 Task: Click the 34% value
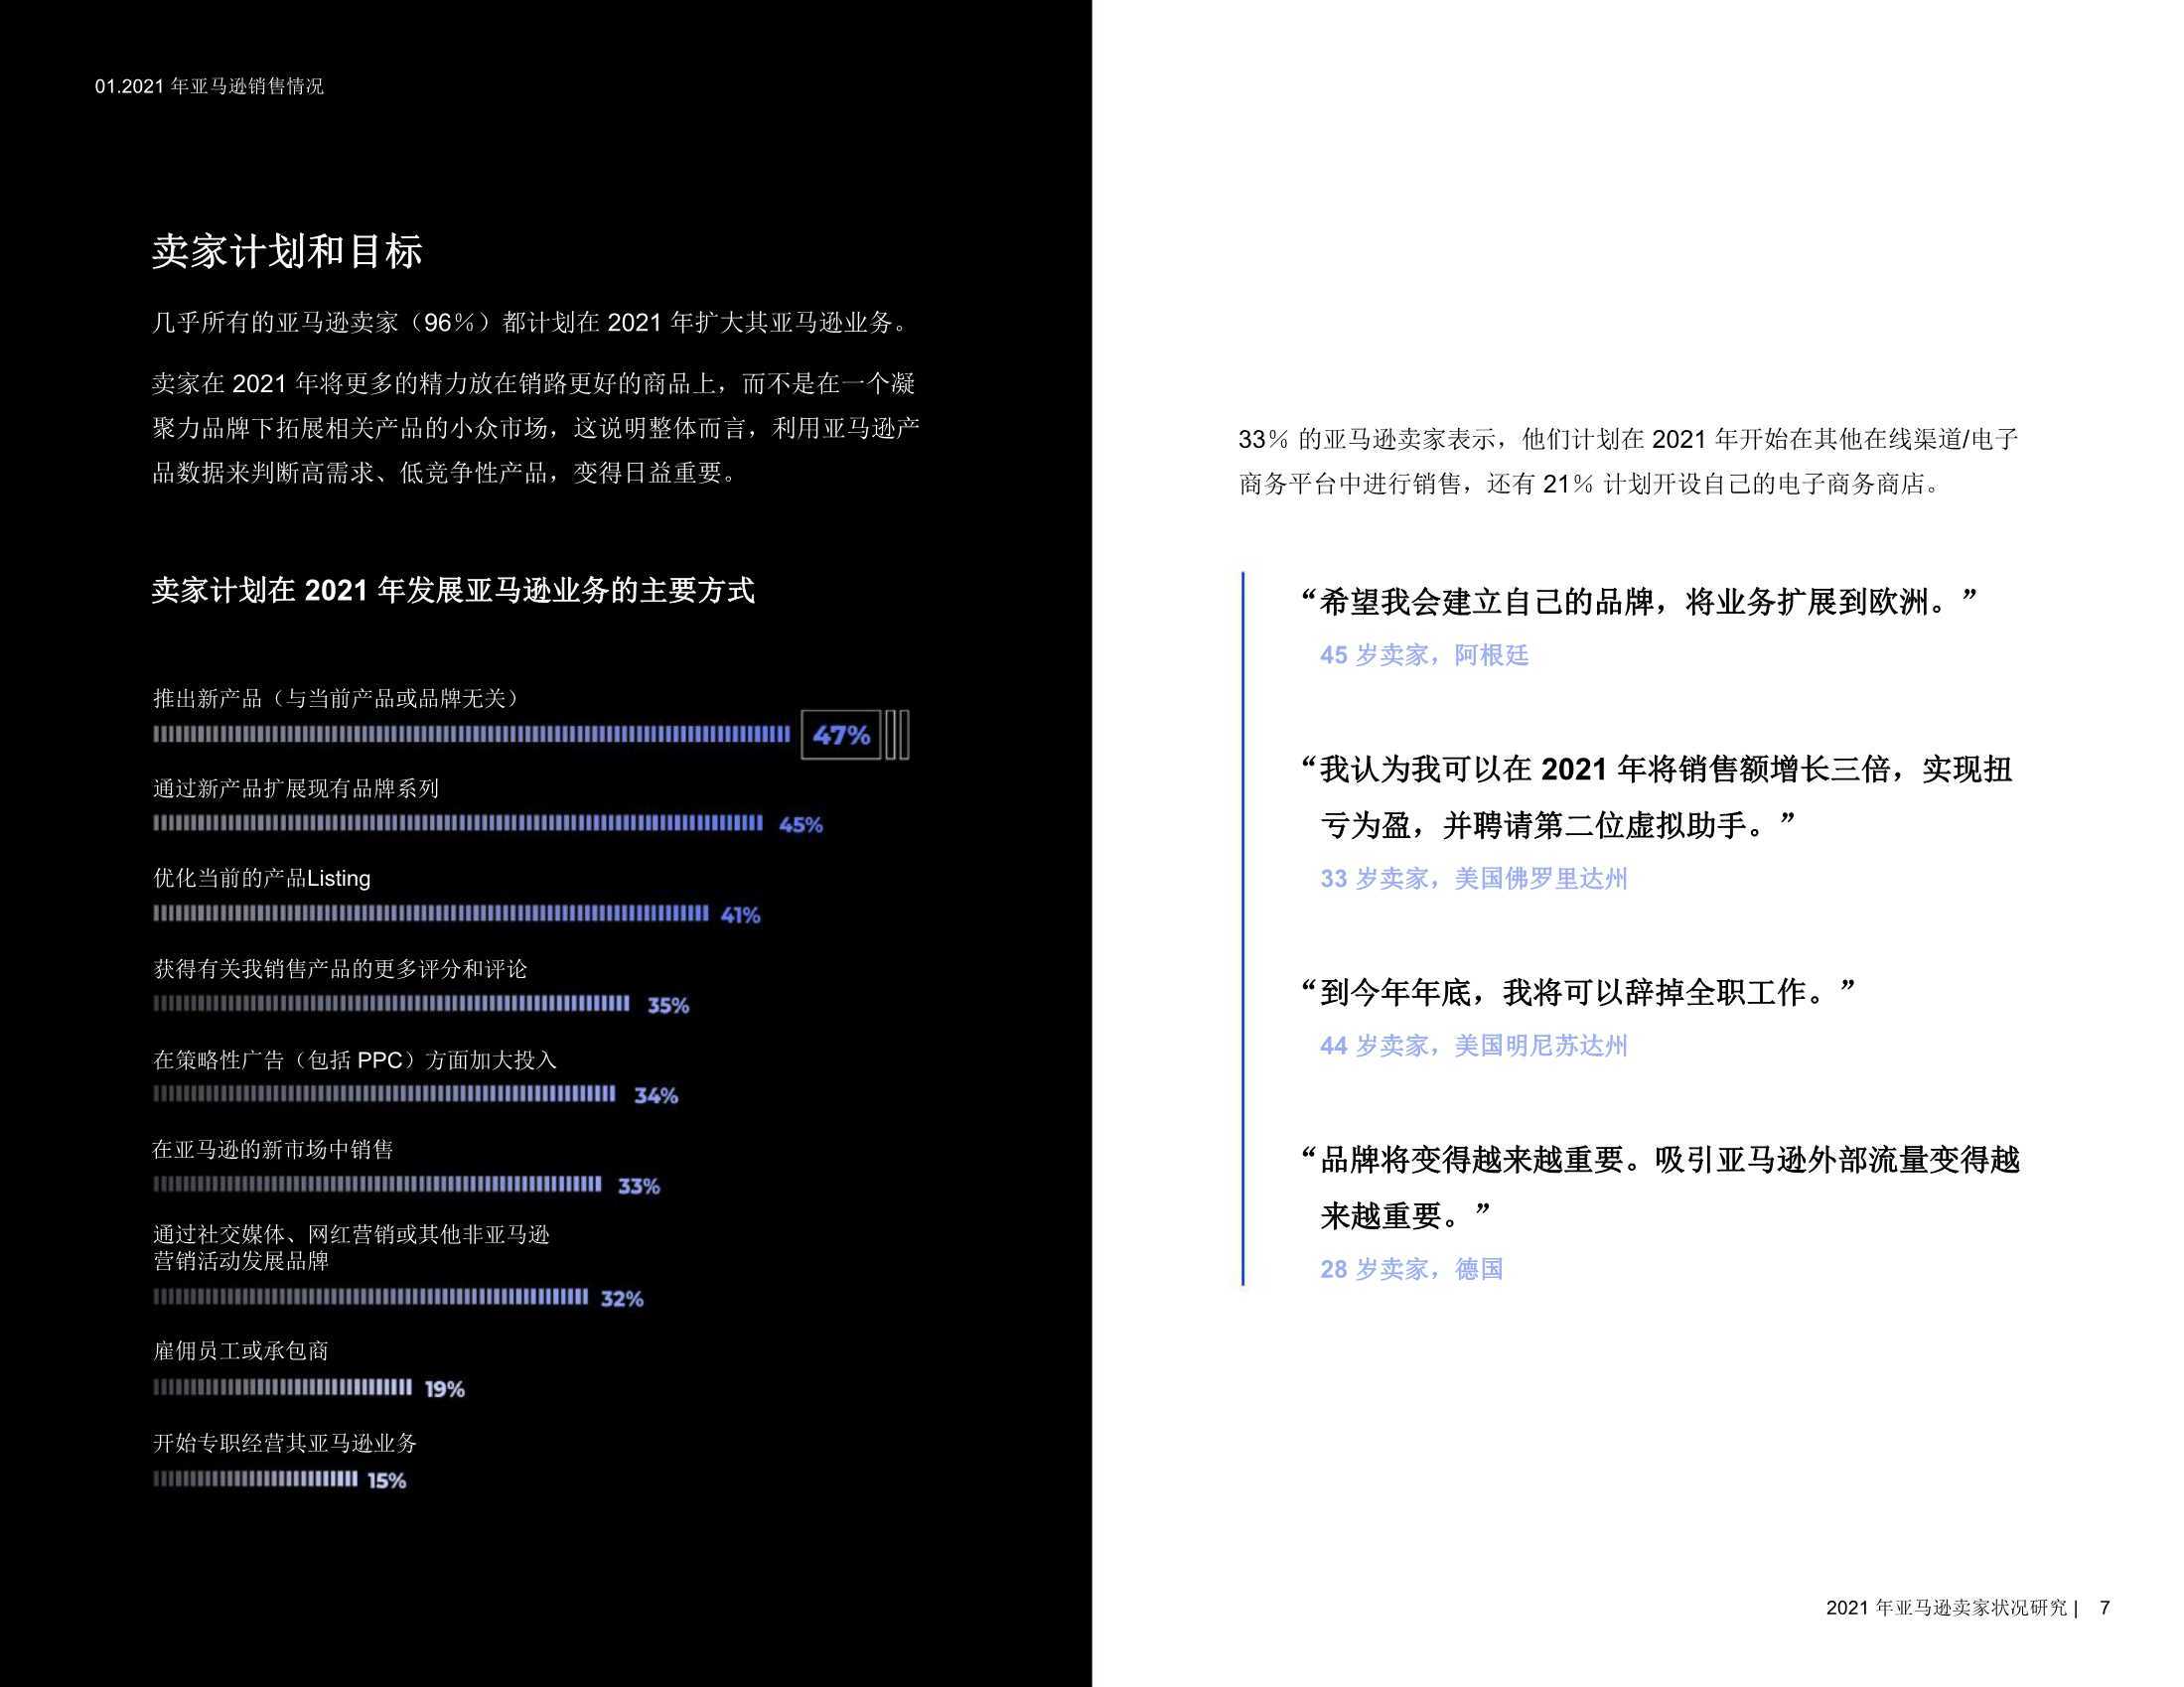point(656,1096)
